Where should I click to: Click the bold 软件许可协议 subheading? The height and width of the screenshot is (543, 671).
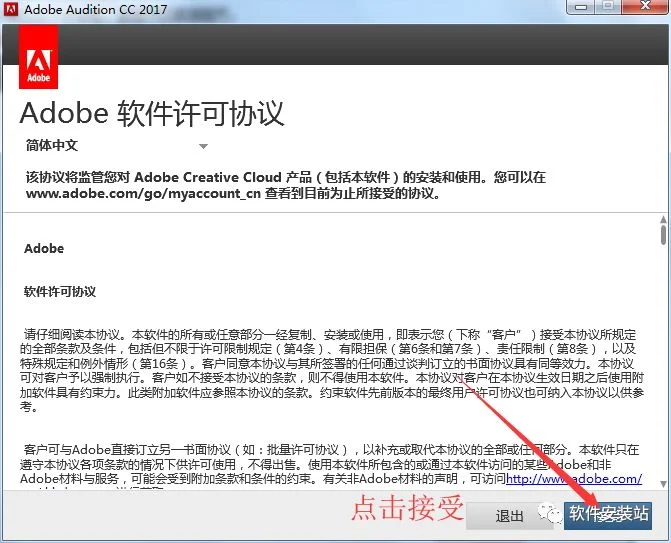pyautogui.click(x=60, y=292)
